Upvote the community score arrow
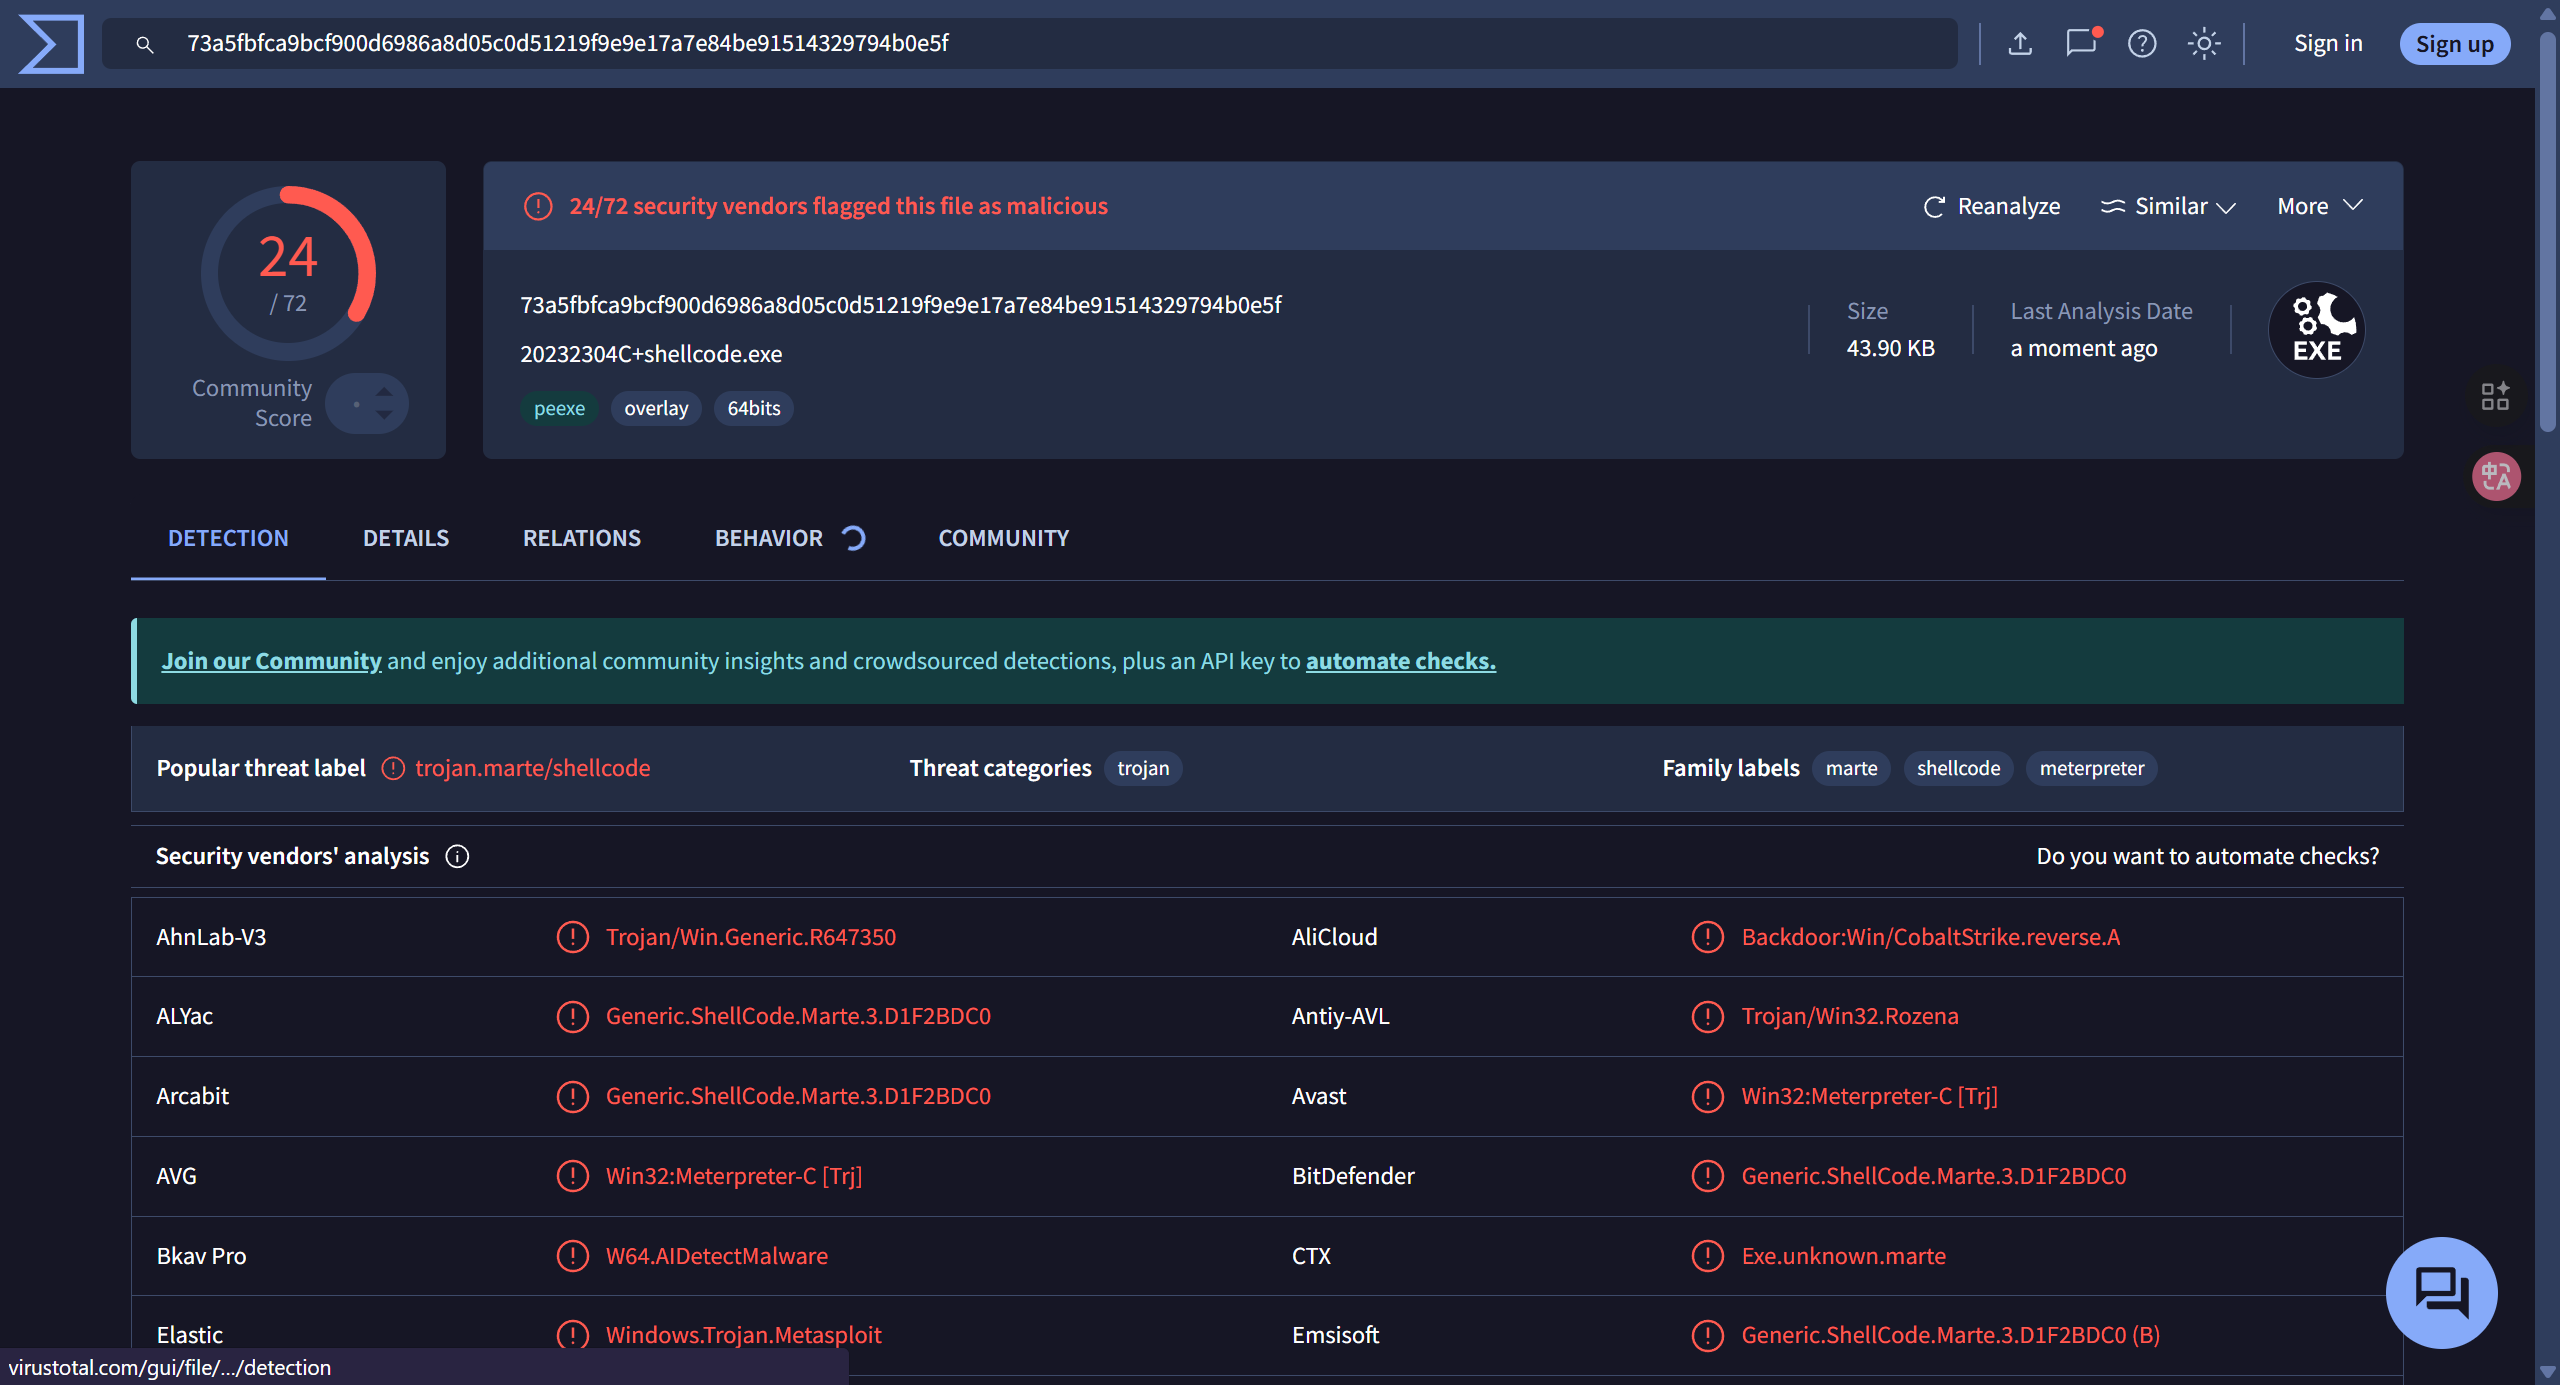This screenshot has width=2560, height=1385. click(384, 392)
